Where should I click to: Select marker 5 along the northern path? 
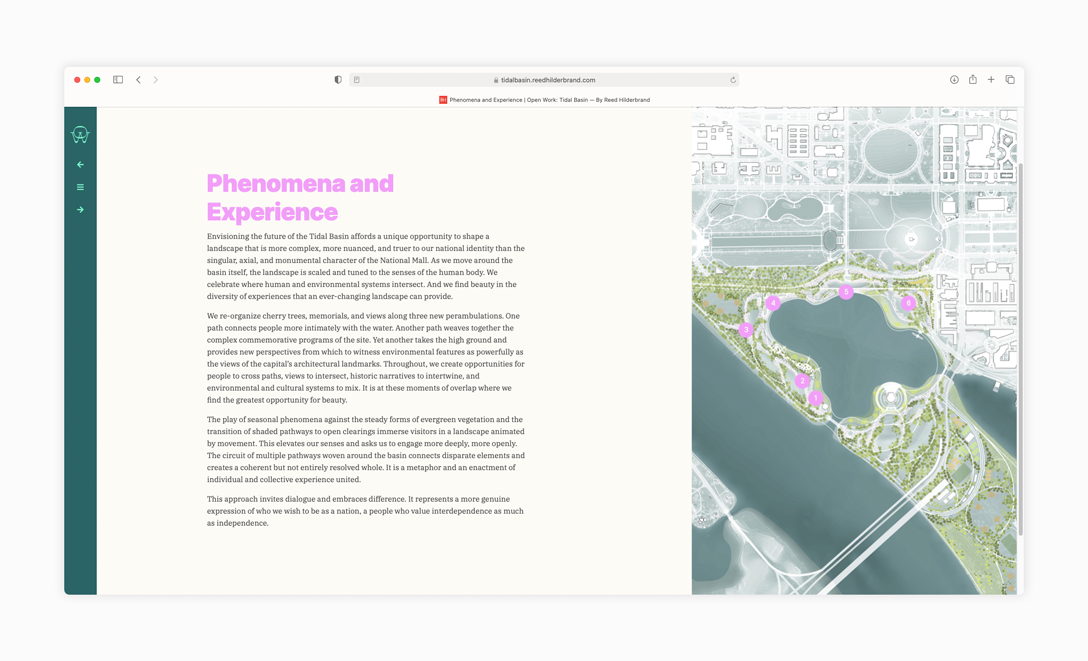846,292
